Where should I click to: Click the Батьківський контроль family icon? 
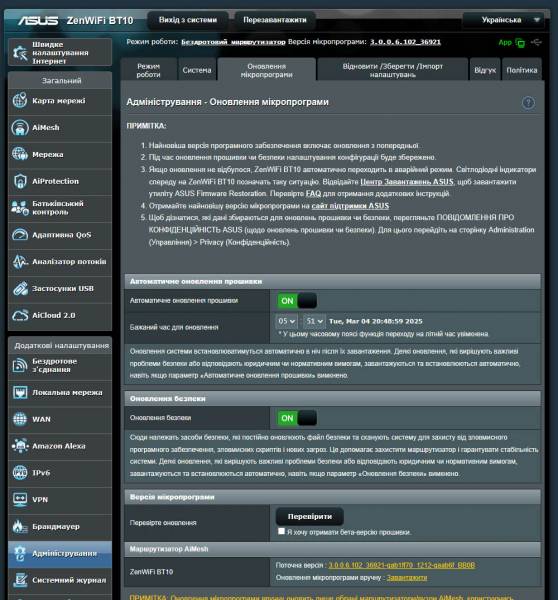[20, 208]
